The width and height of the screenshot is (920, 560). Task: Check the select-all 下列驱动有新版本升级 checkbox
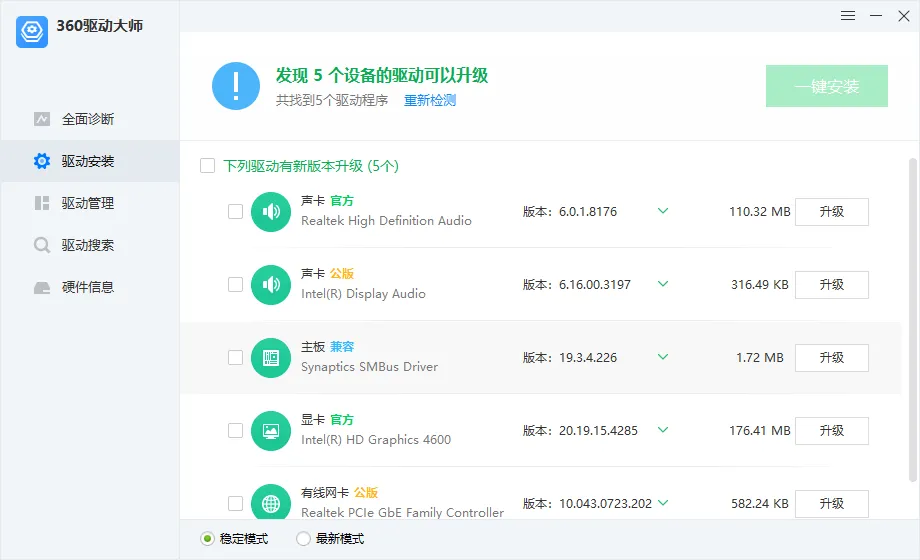pyautogui.click(x=207, y=166)
